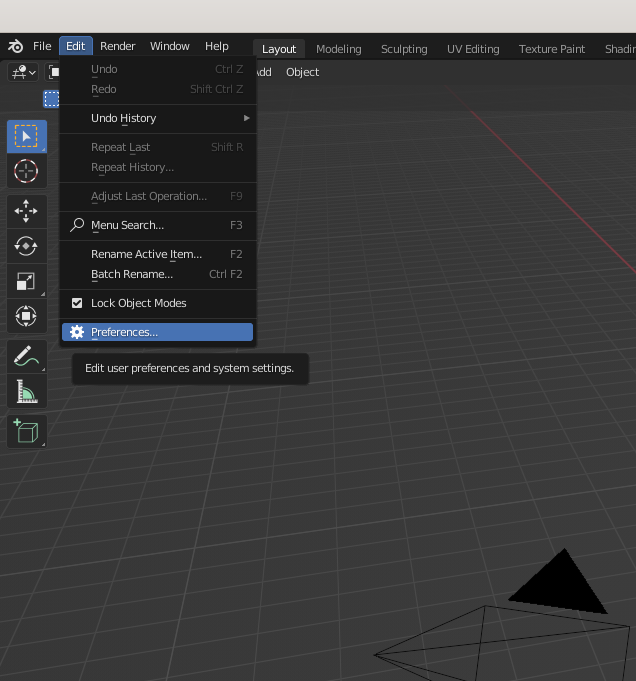The height and width of the screenshot is (681, 636).
Task: Click the camera wireframe in viewport
Action: (x=500, y=643)
